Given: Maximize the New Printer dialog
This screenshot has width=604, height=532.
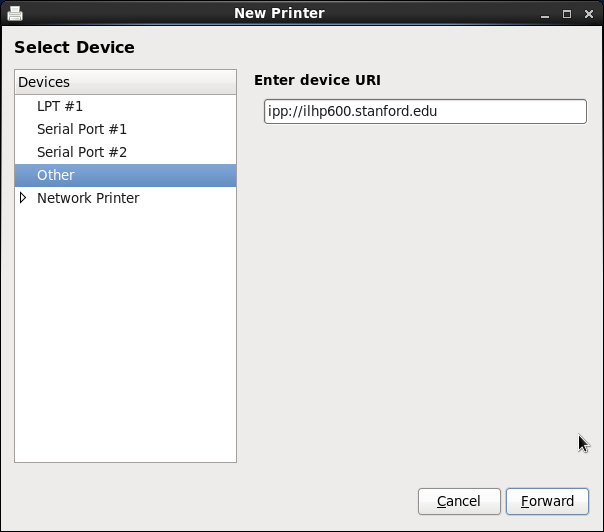Looking at the screenshot, I should point(567,14).
